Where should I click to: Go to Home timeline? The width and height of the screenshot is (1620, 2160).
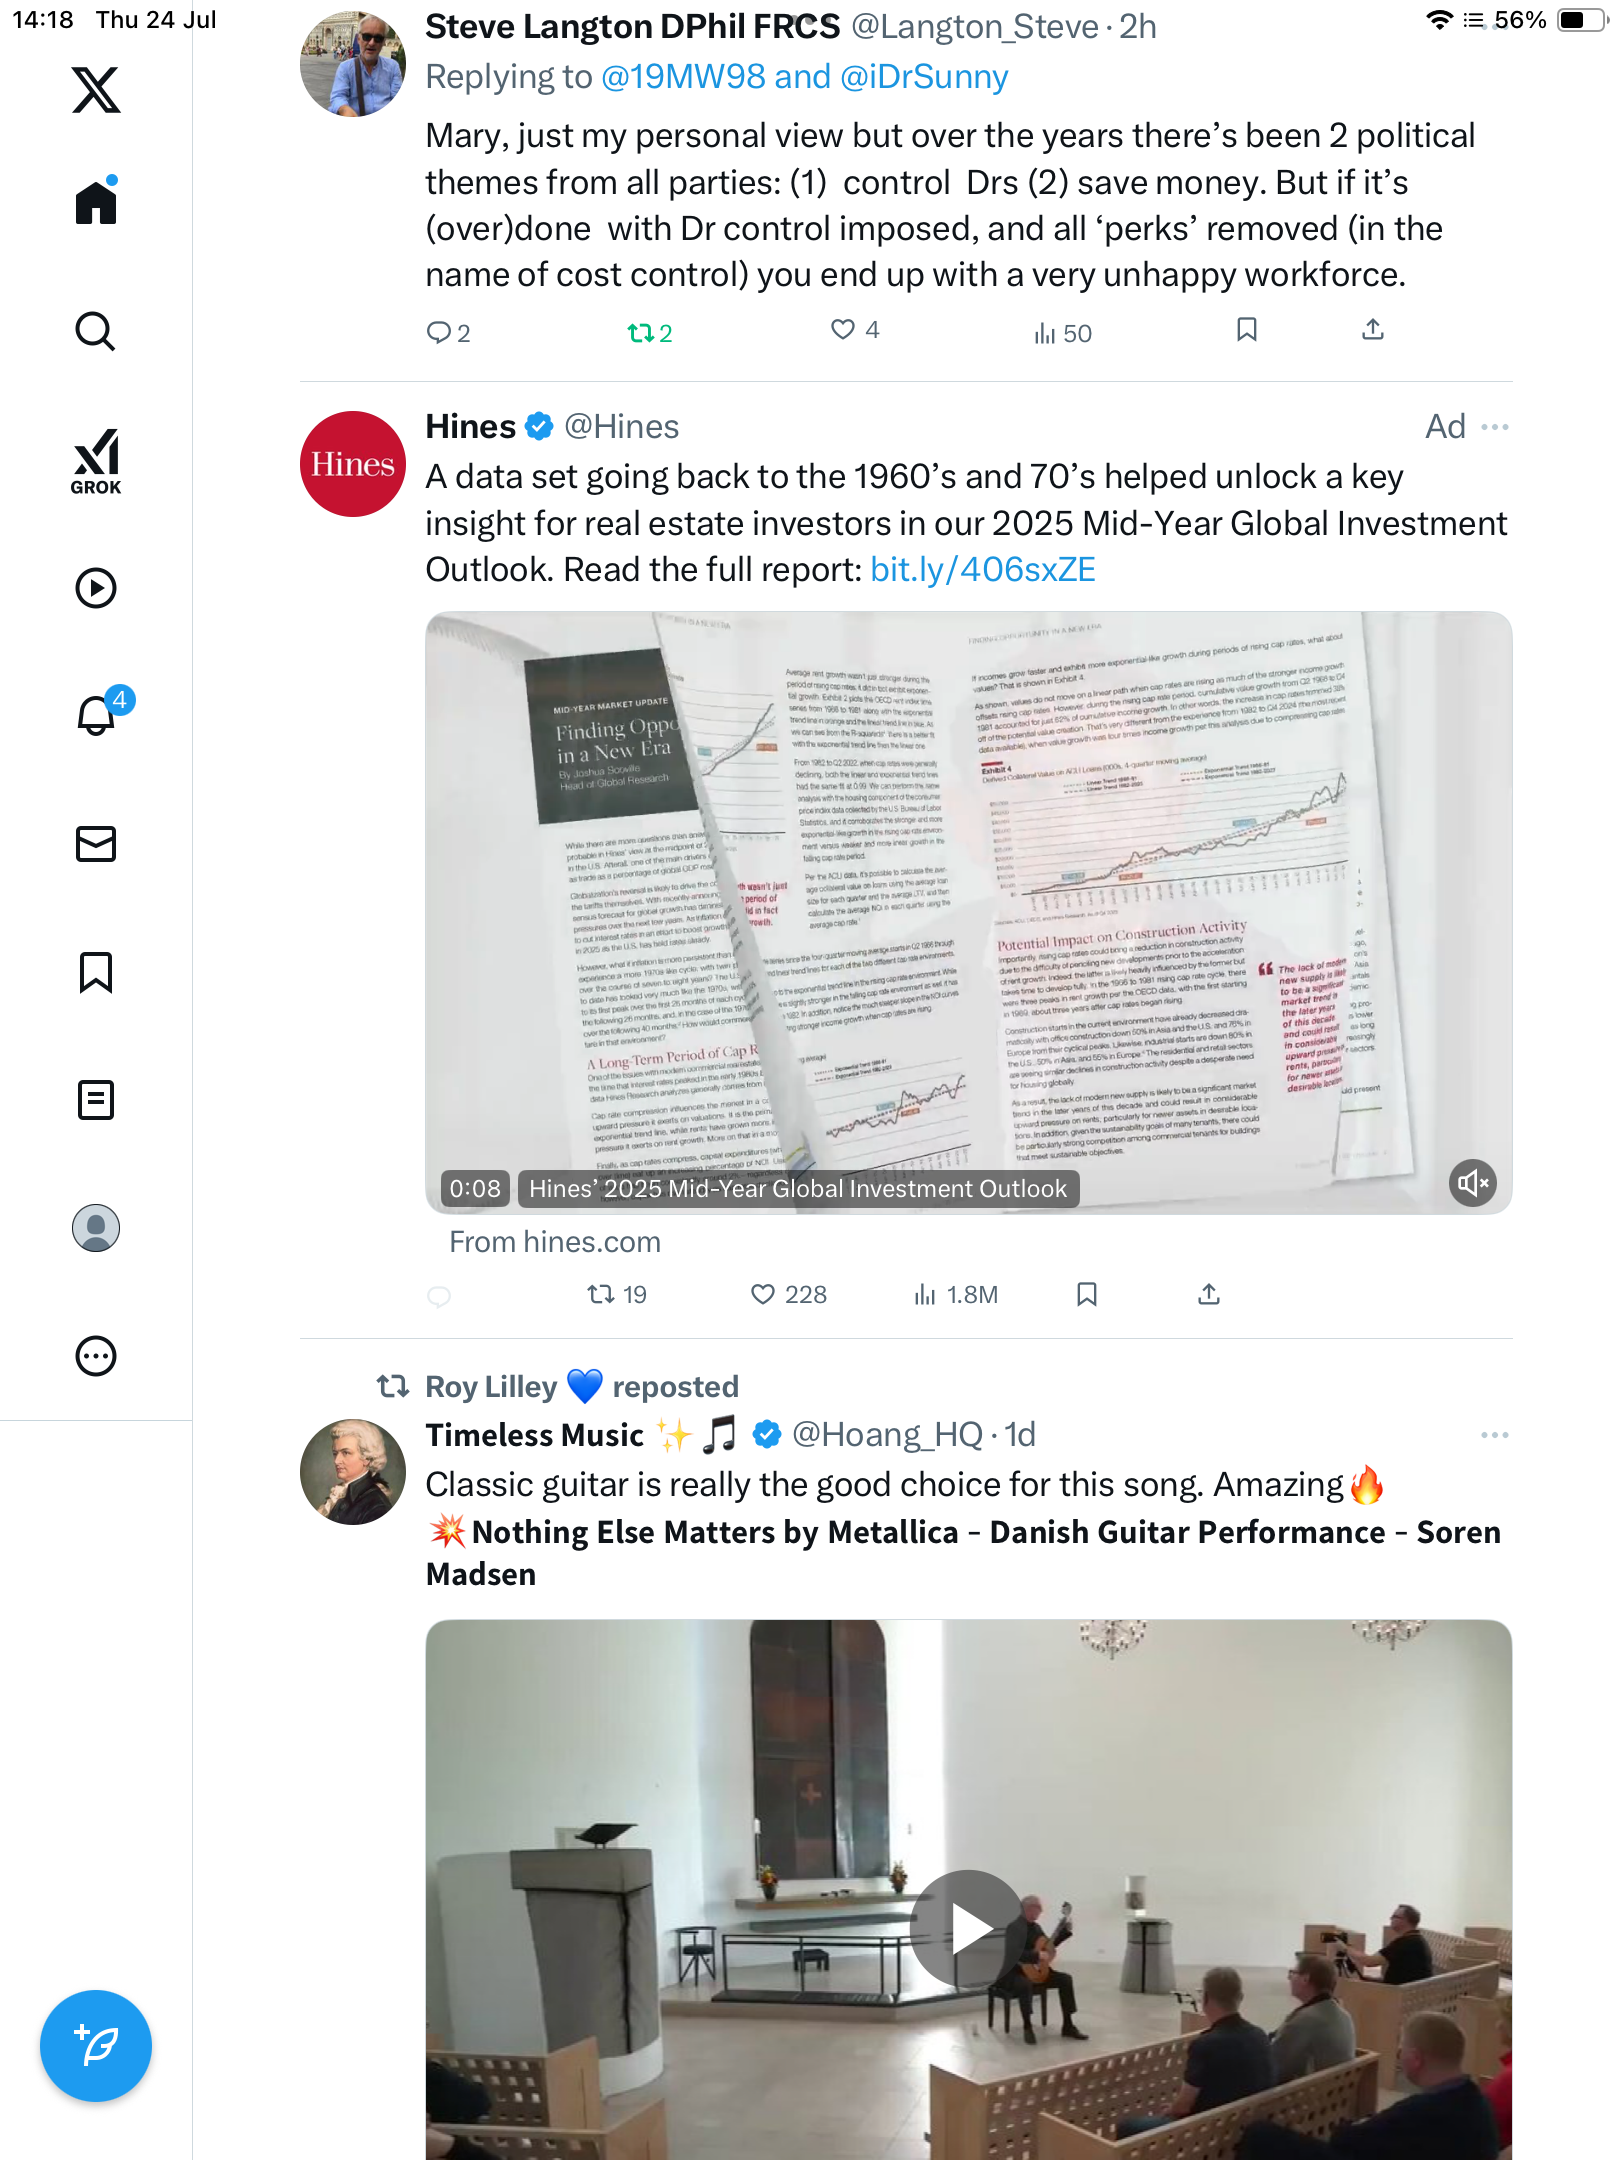(96, 201)
